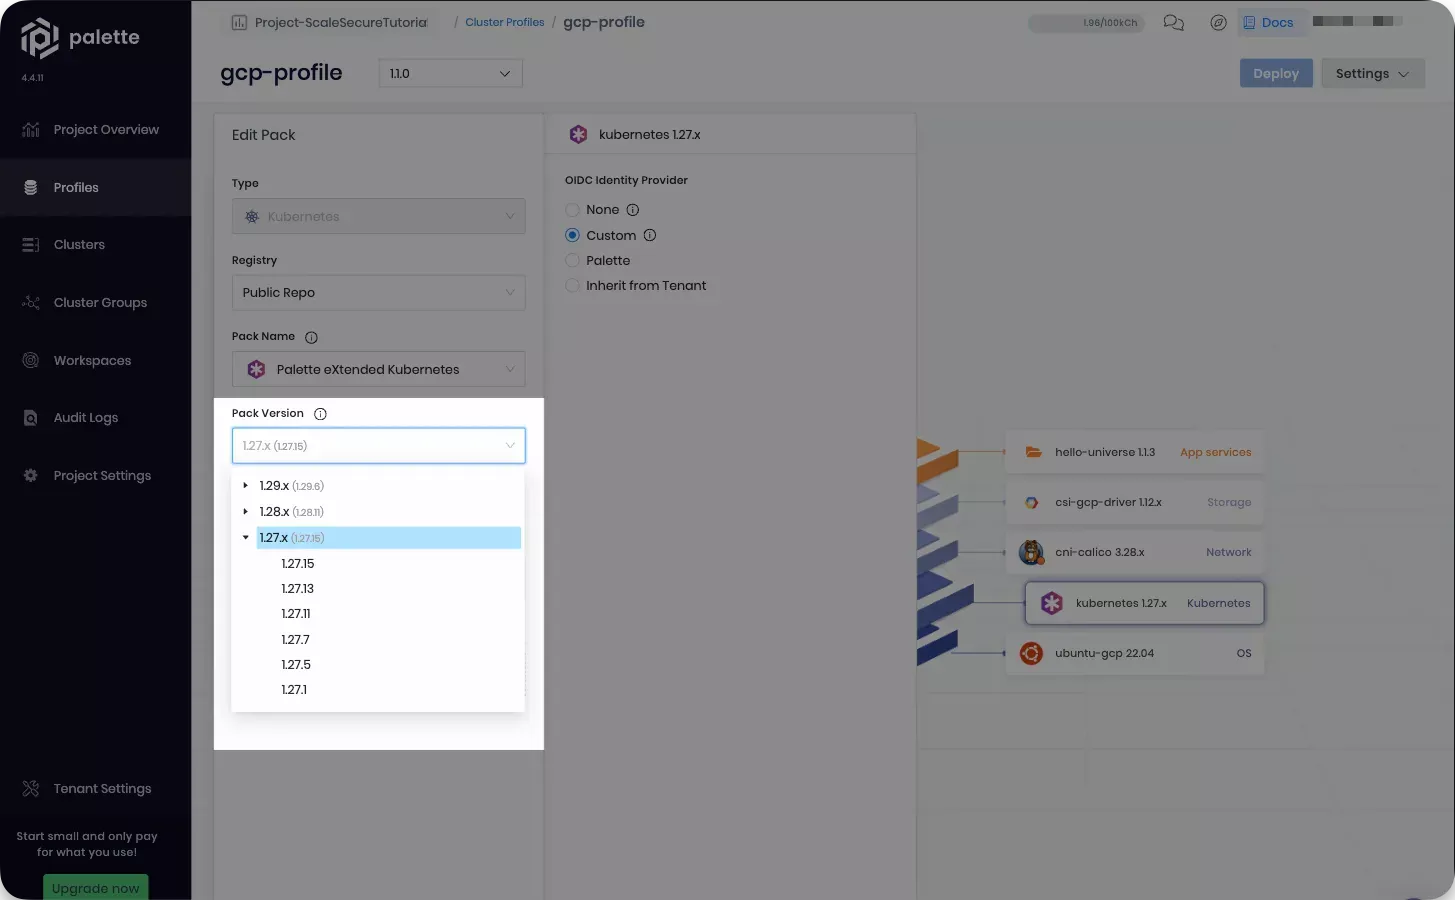This screenshot has height=900, width=1455.
Task: Open Project Settings in sidebar
Action: 95,476
